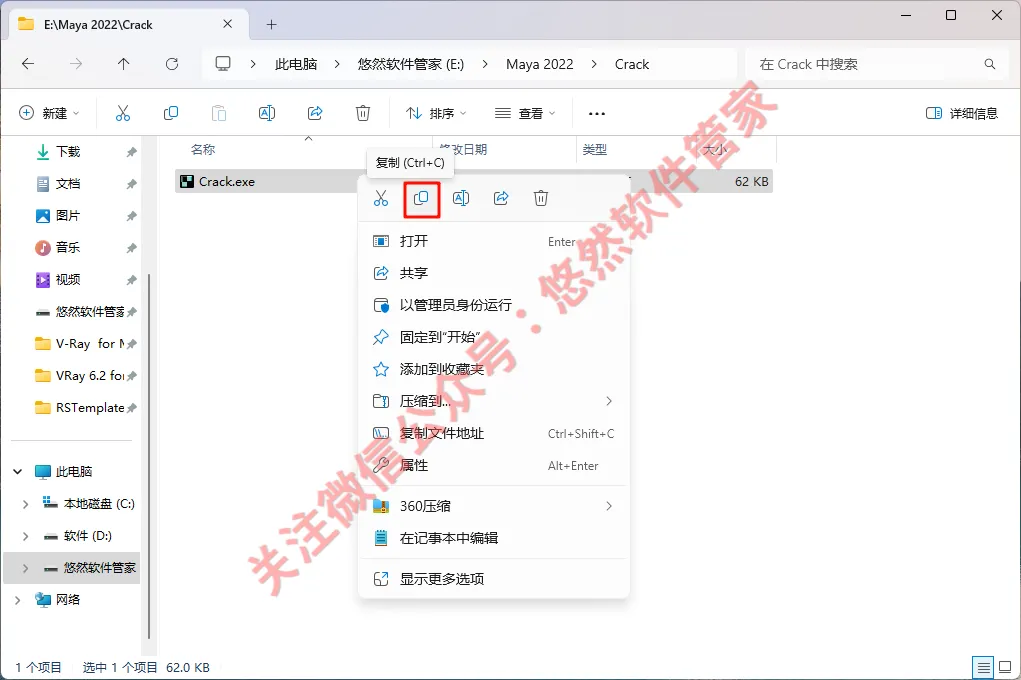Viewport: 1021px width, 680px height.
Task: Click the breadcrumb chevron after Maya 2022
Action: coord(594,64)
